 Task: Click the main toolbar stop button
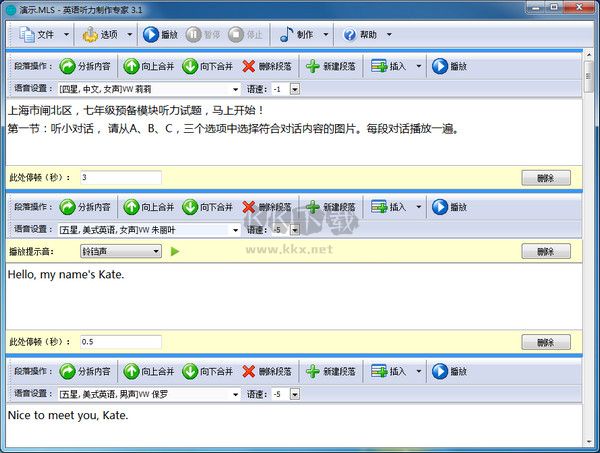coord(245,34)
